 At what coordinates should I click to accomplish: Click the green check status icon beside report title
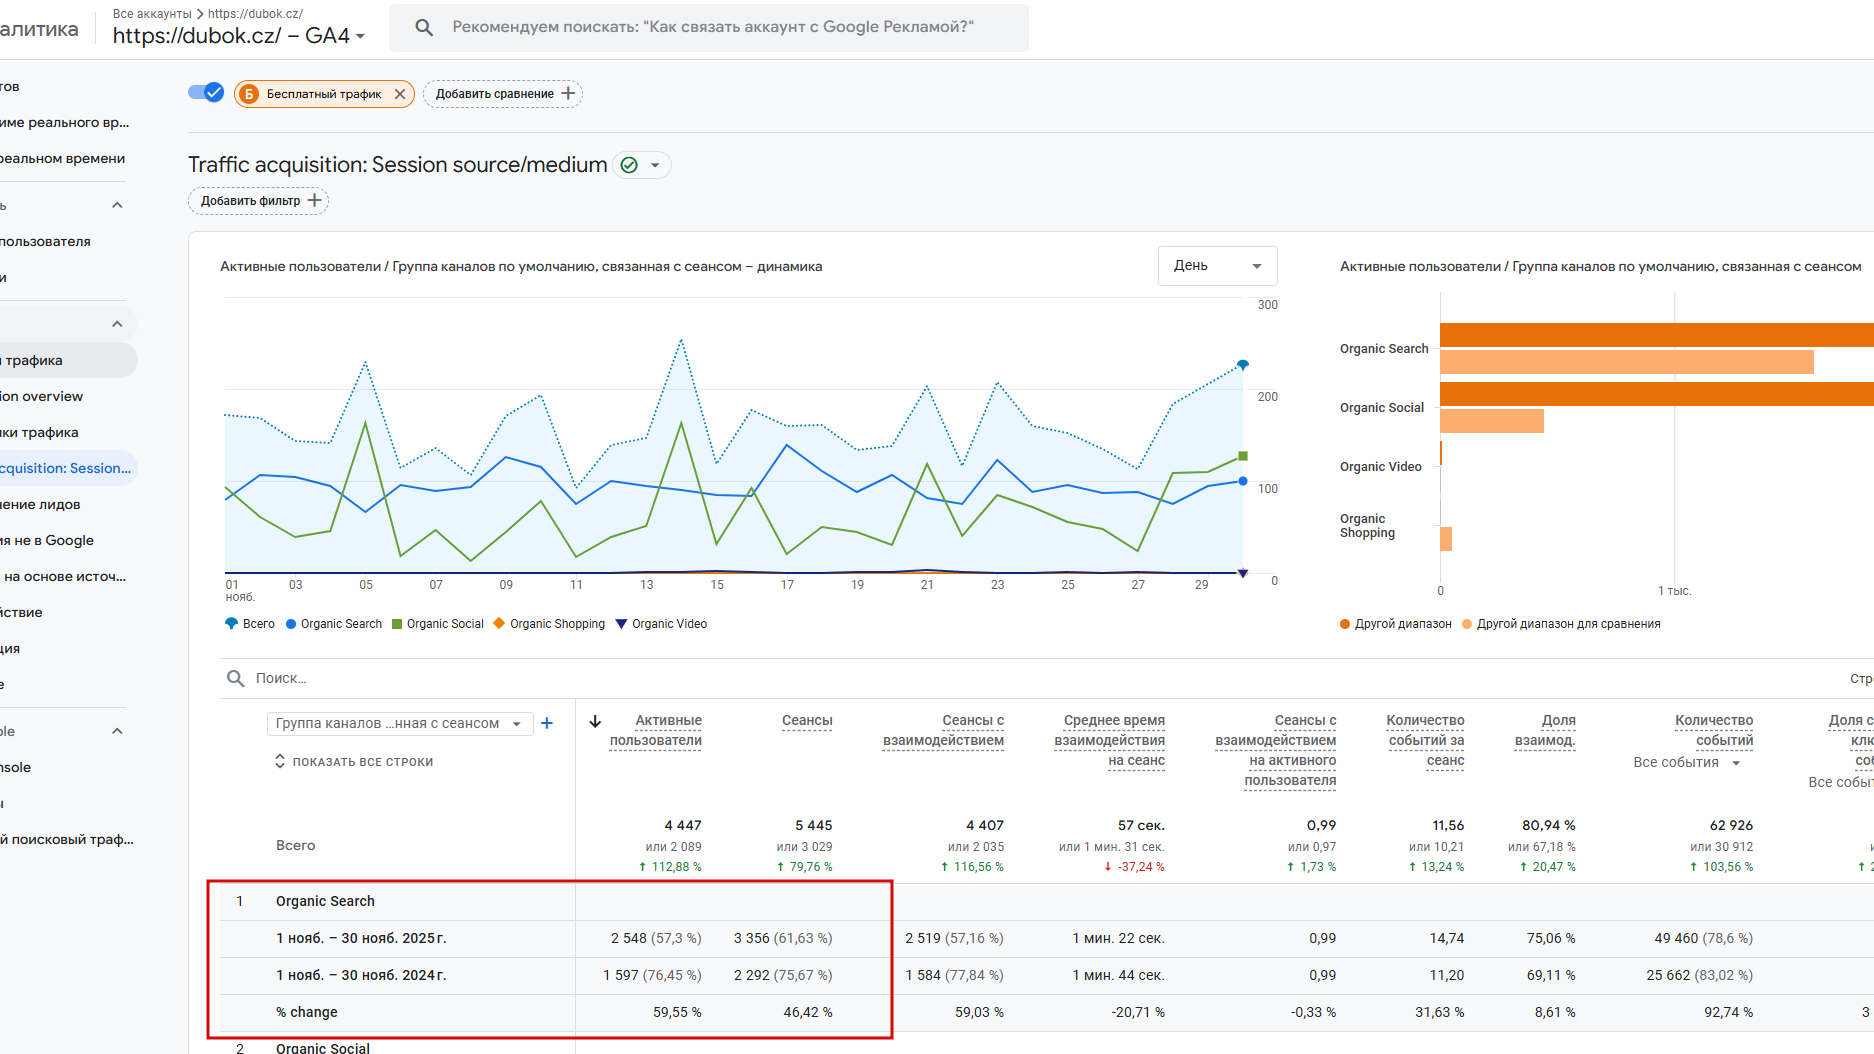tap(629, 165)
